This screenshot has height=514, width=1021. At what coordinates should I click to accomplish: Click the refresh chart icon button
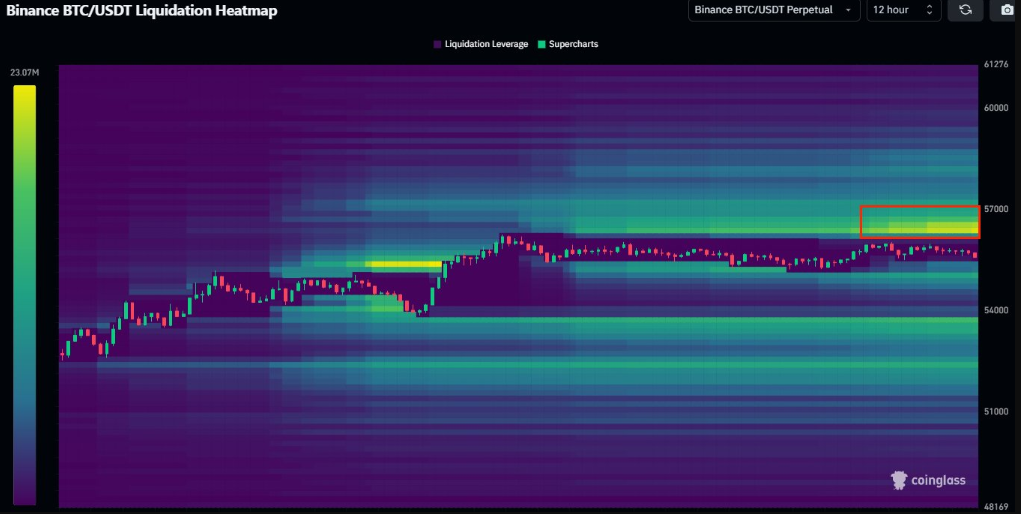point(965,10)
